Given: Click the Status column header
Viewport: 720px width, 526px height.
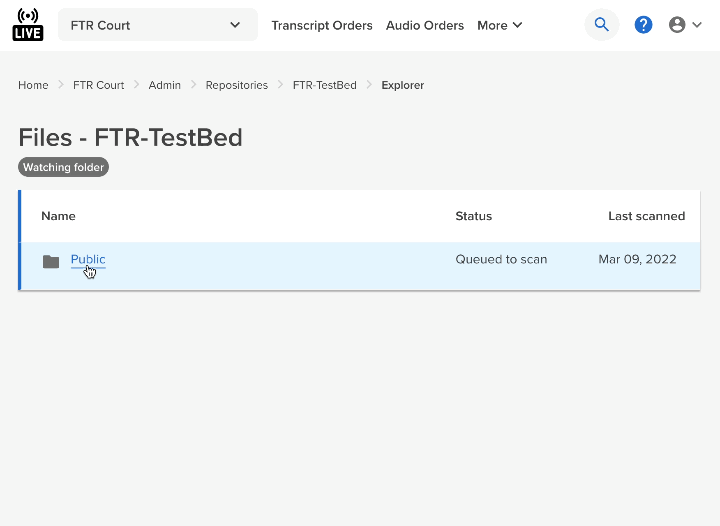Looking at the screenshot, I should (473, 216).
